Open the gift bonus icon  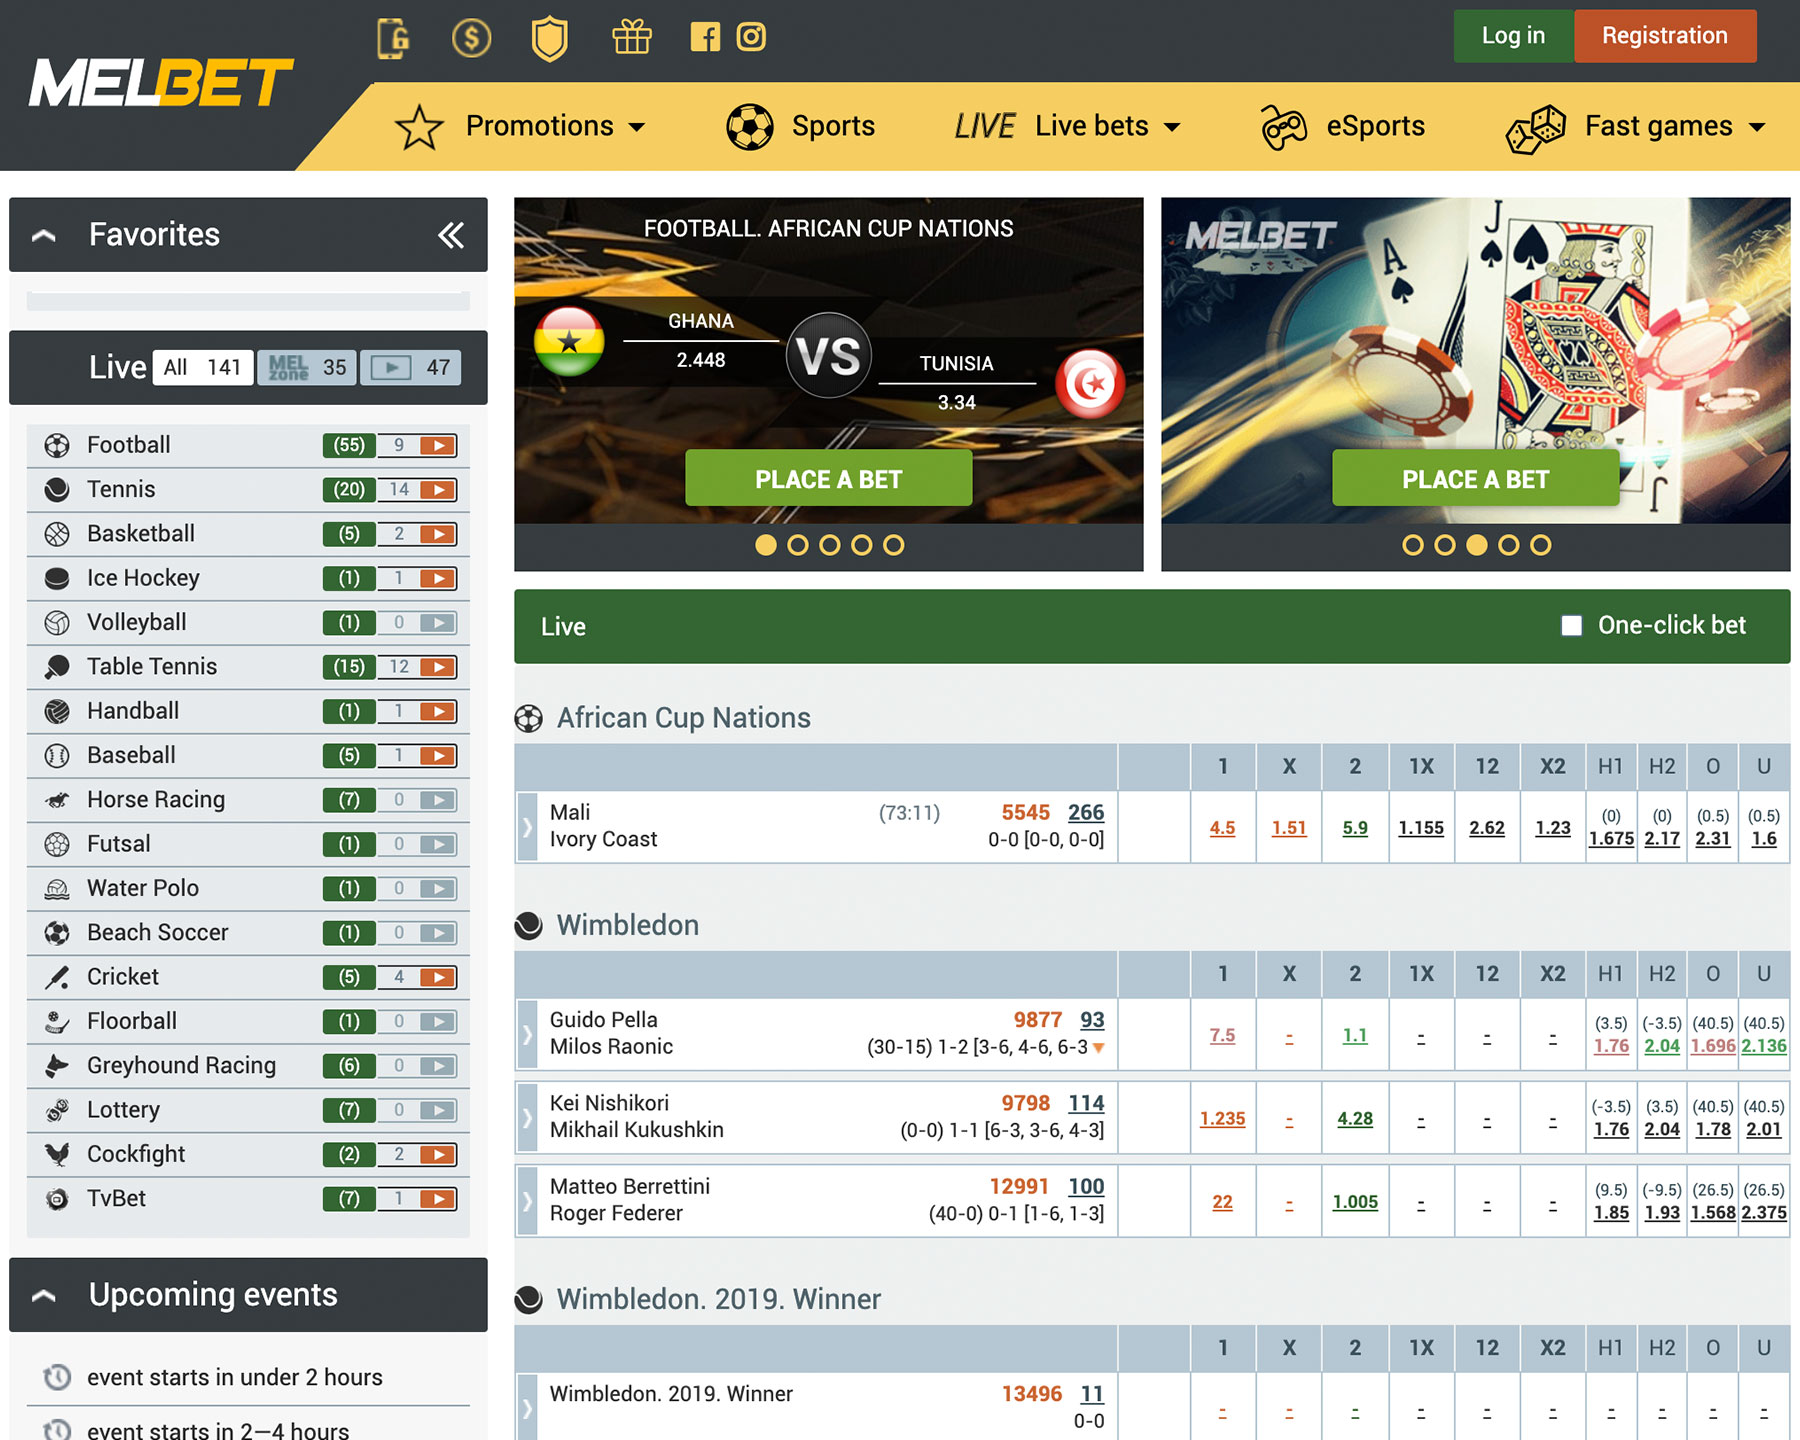click(x=632, y=37)
